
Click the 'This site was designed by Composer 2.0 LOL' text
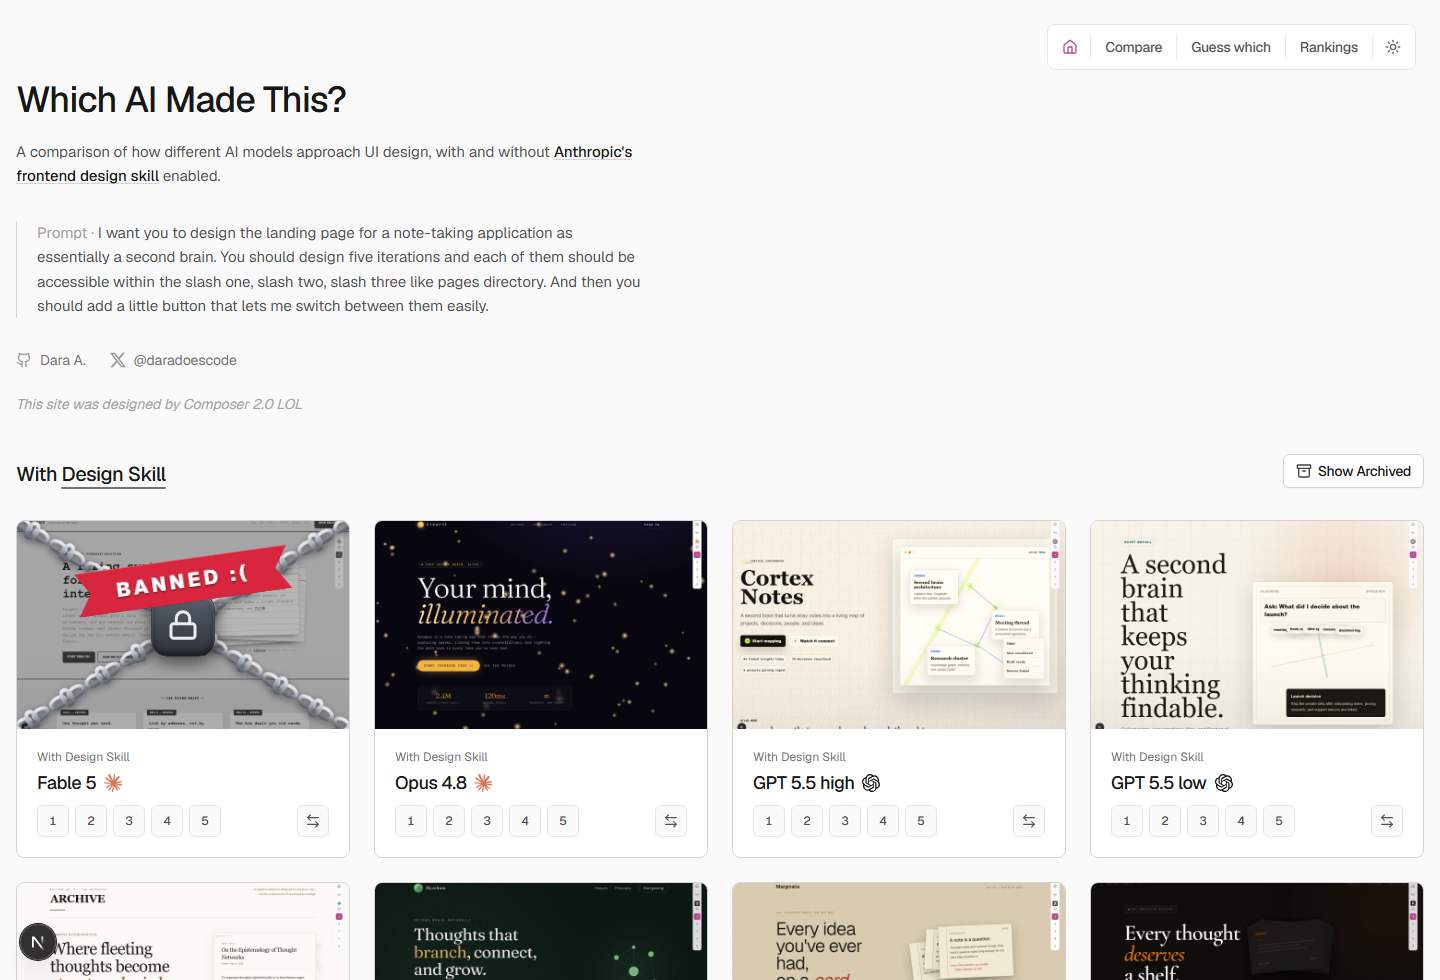point(159,404)
